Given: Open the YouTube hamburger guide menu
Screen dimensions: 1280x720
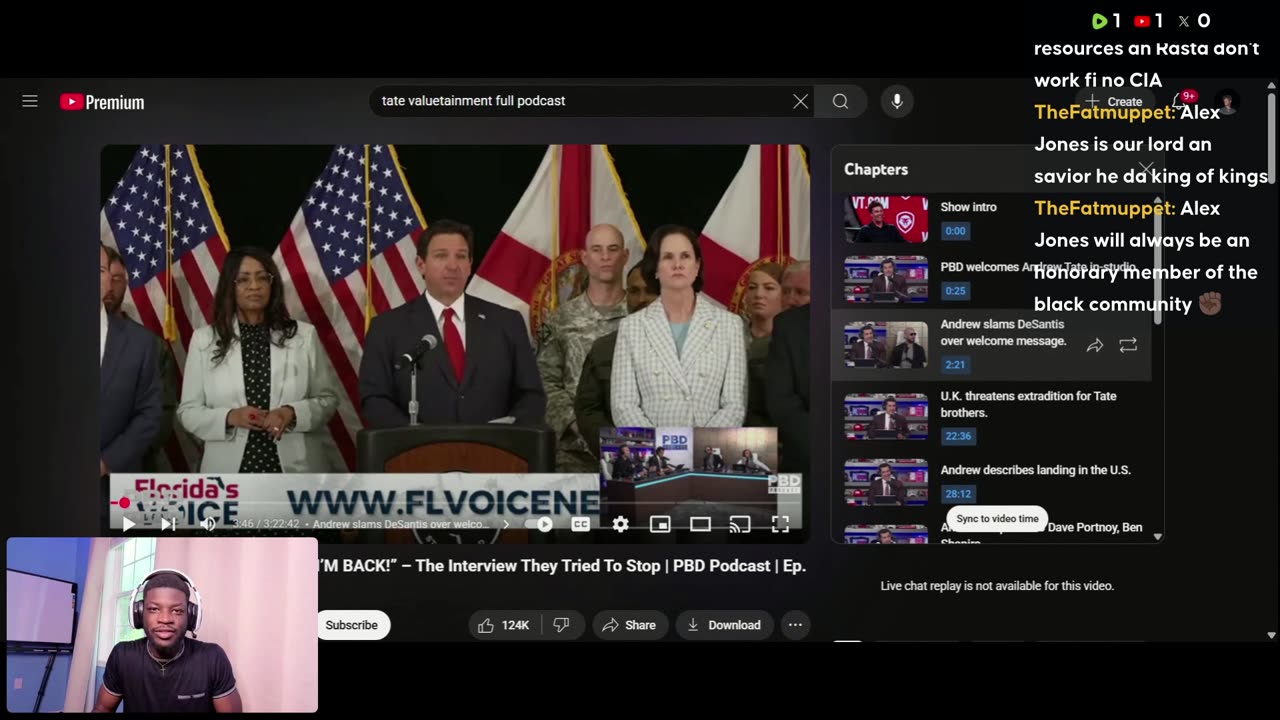Looking at the screenshot, I should tap(30, 101).
